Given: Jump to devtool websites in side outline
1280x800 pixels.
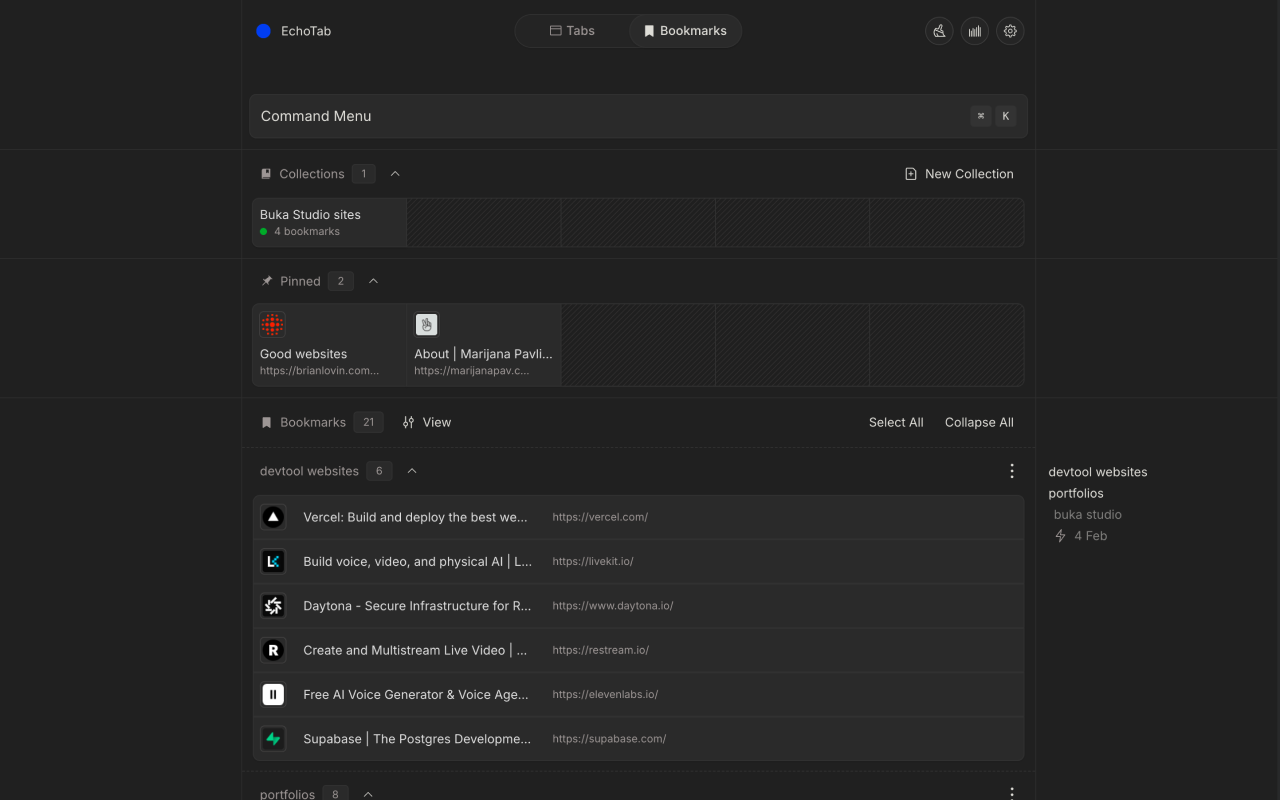Looking at the screenshot, I should 1098,472.
